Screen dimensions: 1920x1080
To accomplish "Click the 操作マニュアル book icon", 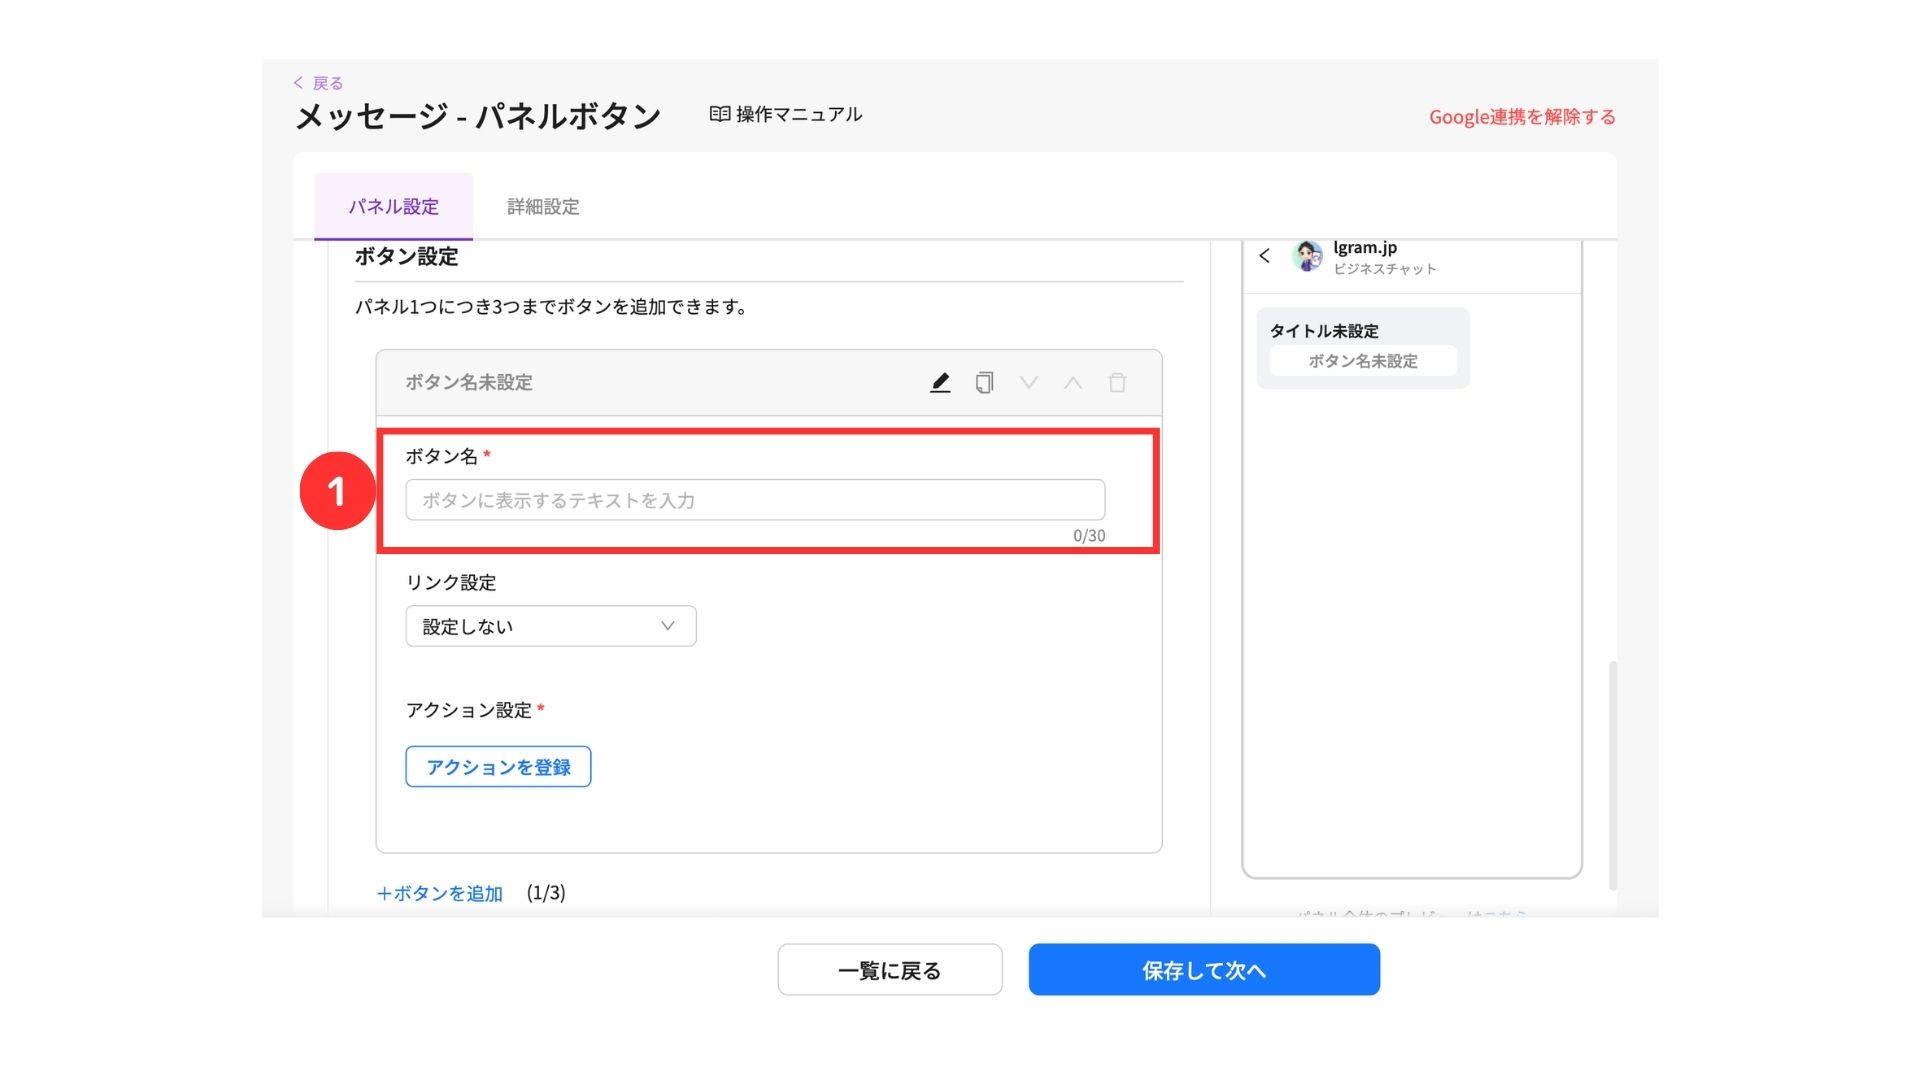I will 719,114.
